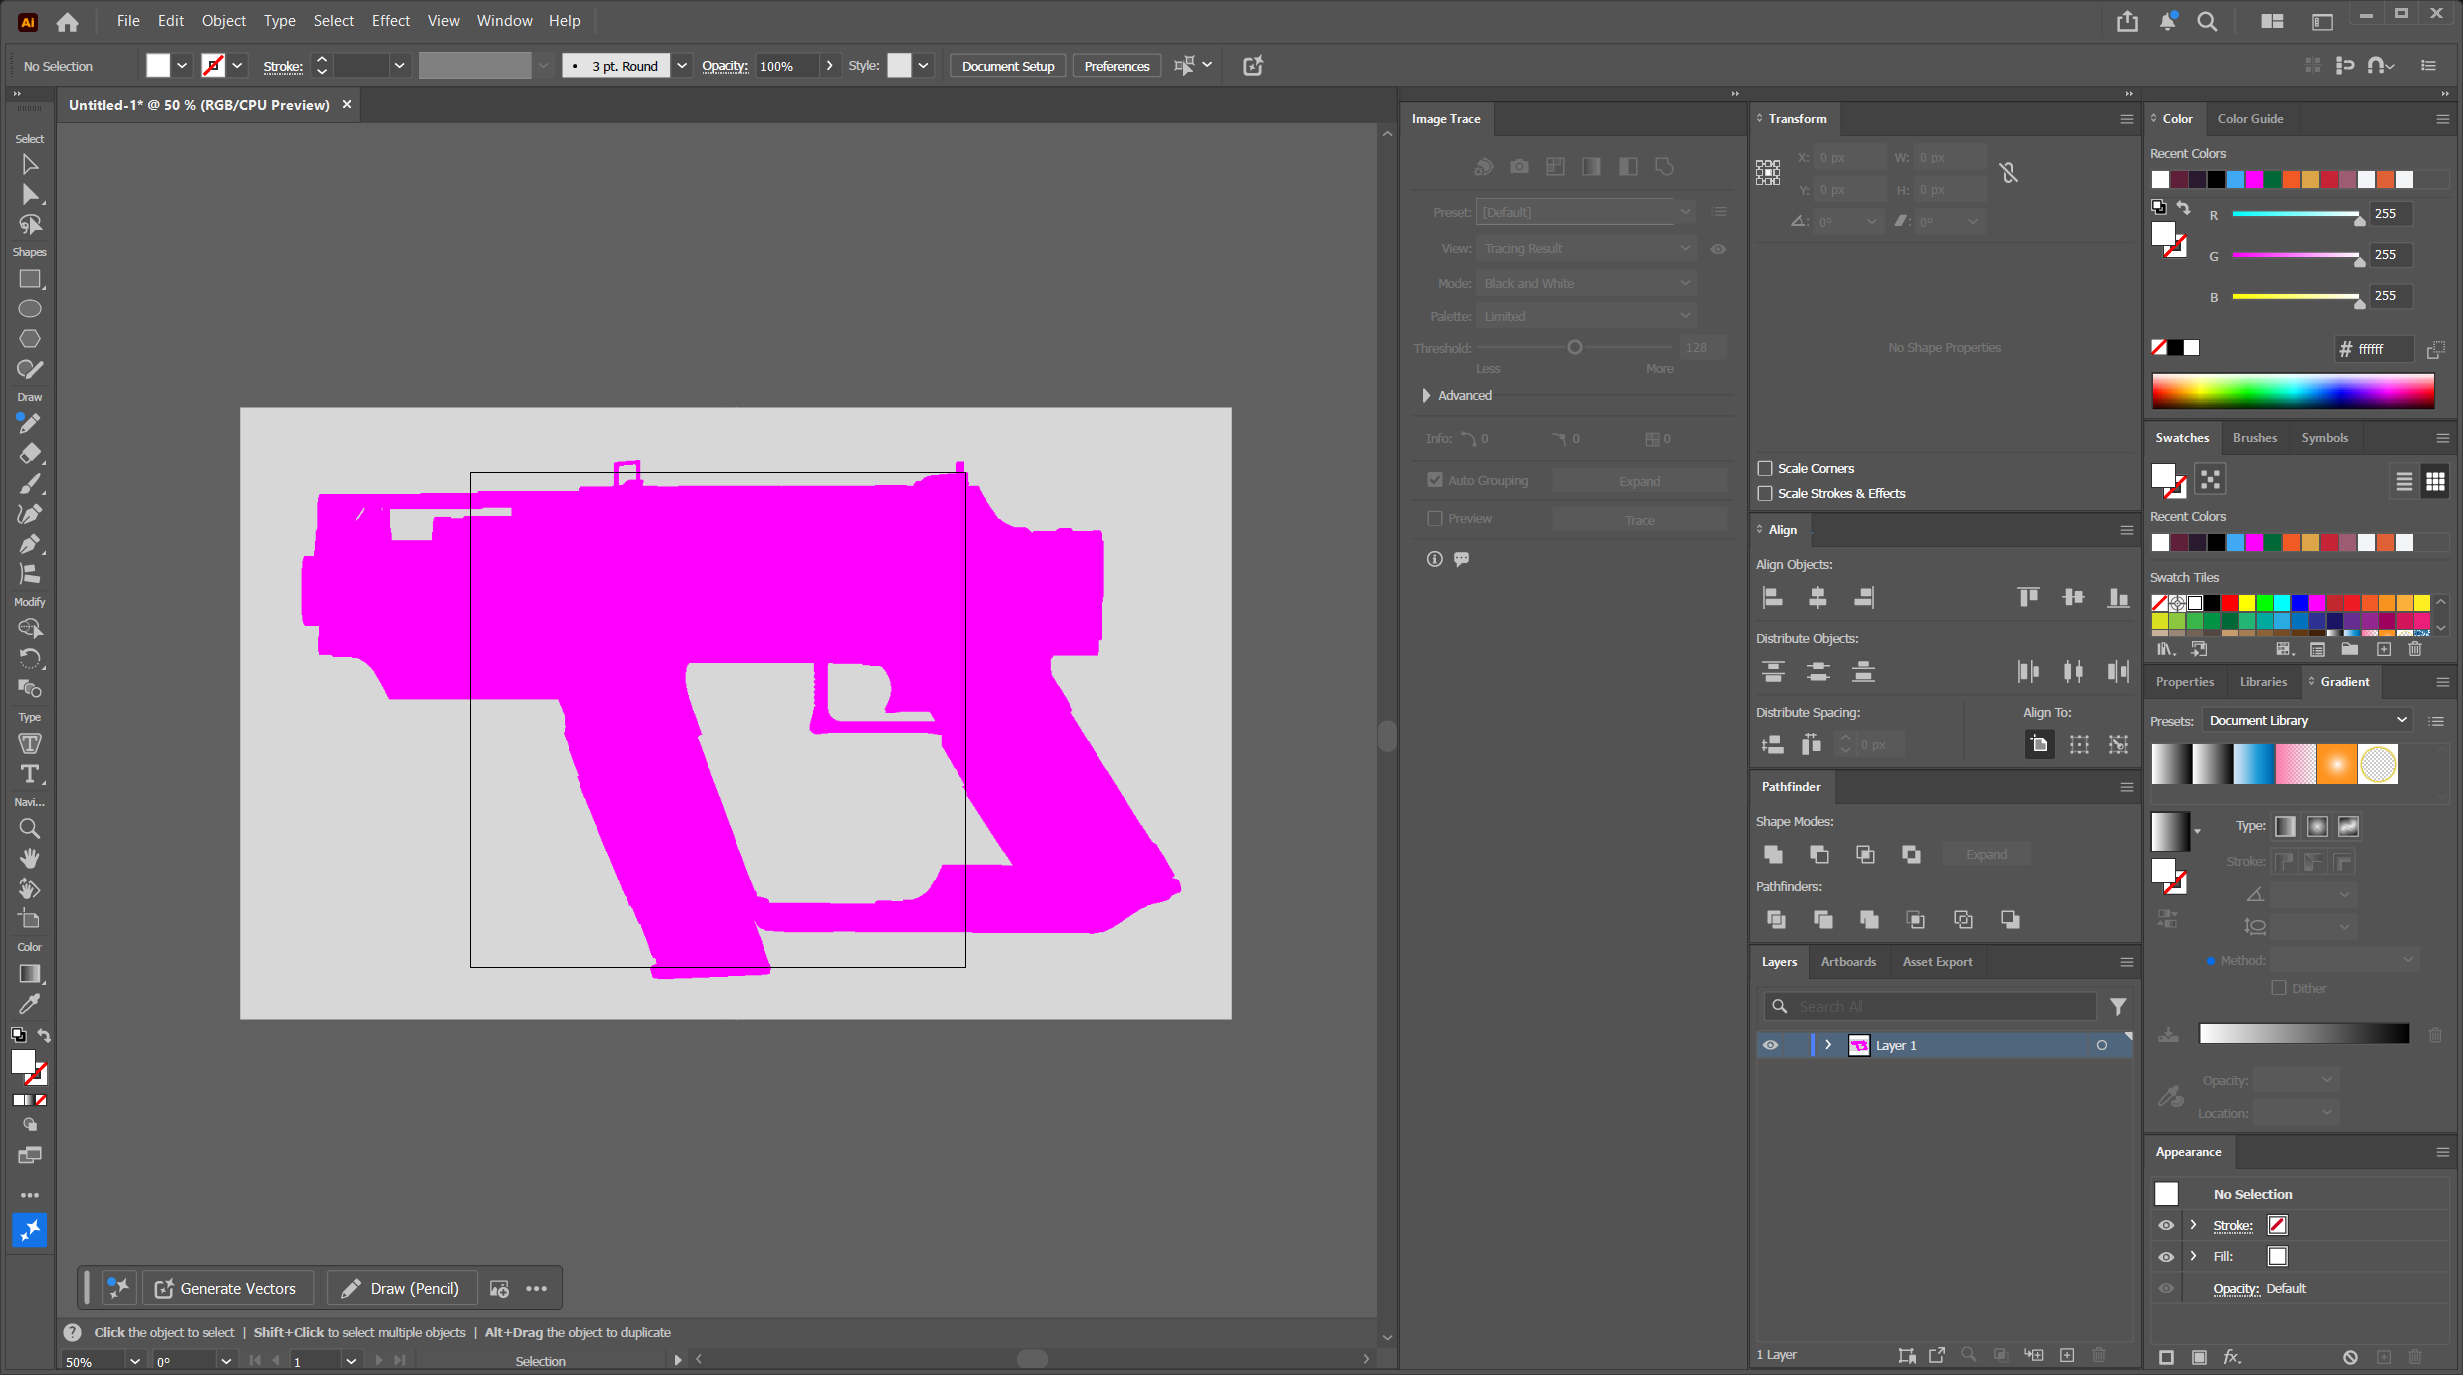Viewport: 2463px width, 1375px height.
Task: Switch to the Brushes tab
Action: [2254, 438]
